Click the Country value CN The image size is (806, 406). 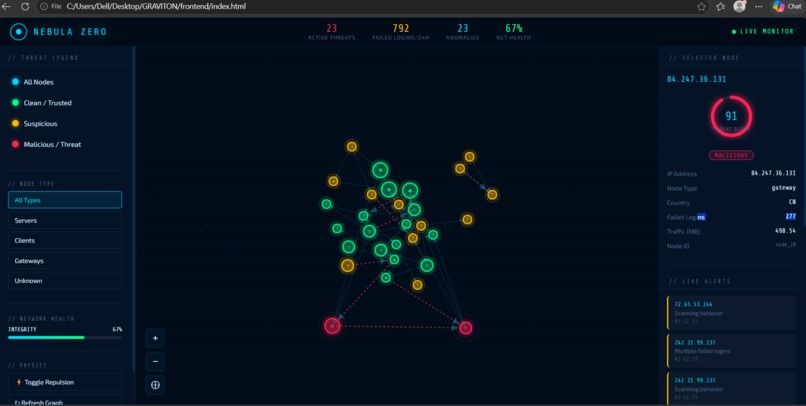[792, 202]
